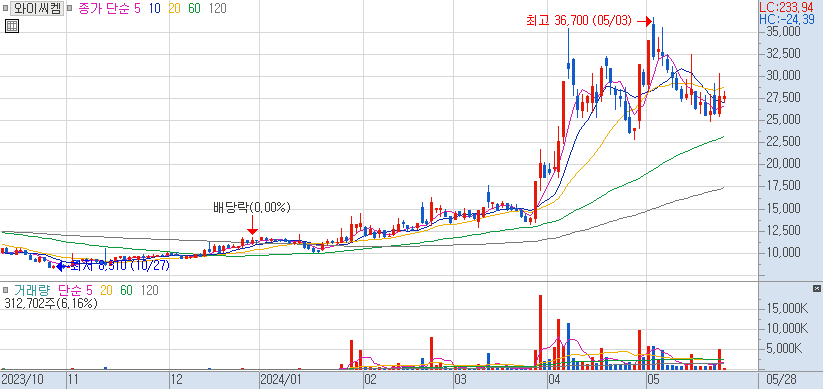Click the 최고 36,700 (05/03) high marker
The width and height of the screenshot is (823, 389).
[x=579, y=21]
